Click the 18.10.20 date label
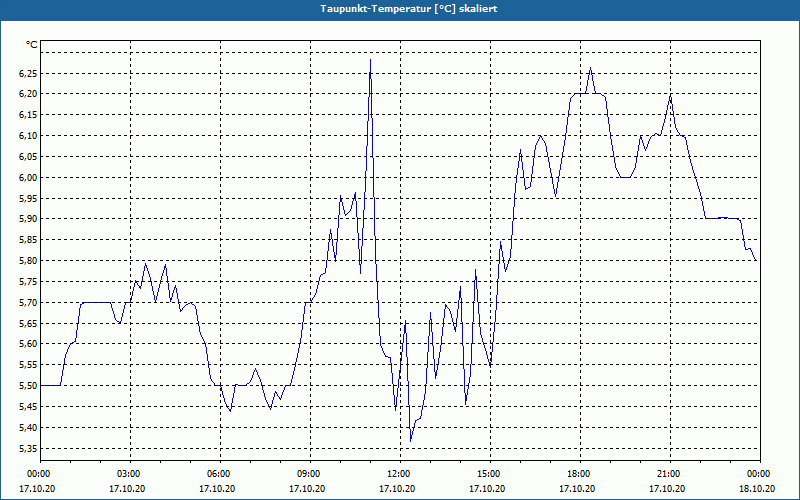The image size is (800, 500). (757, 488)
